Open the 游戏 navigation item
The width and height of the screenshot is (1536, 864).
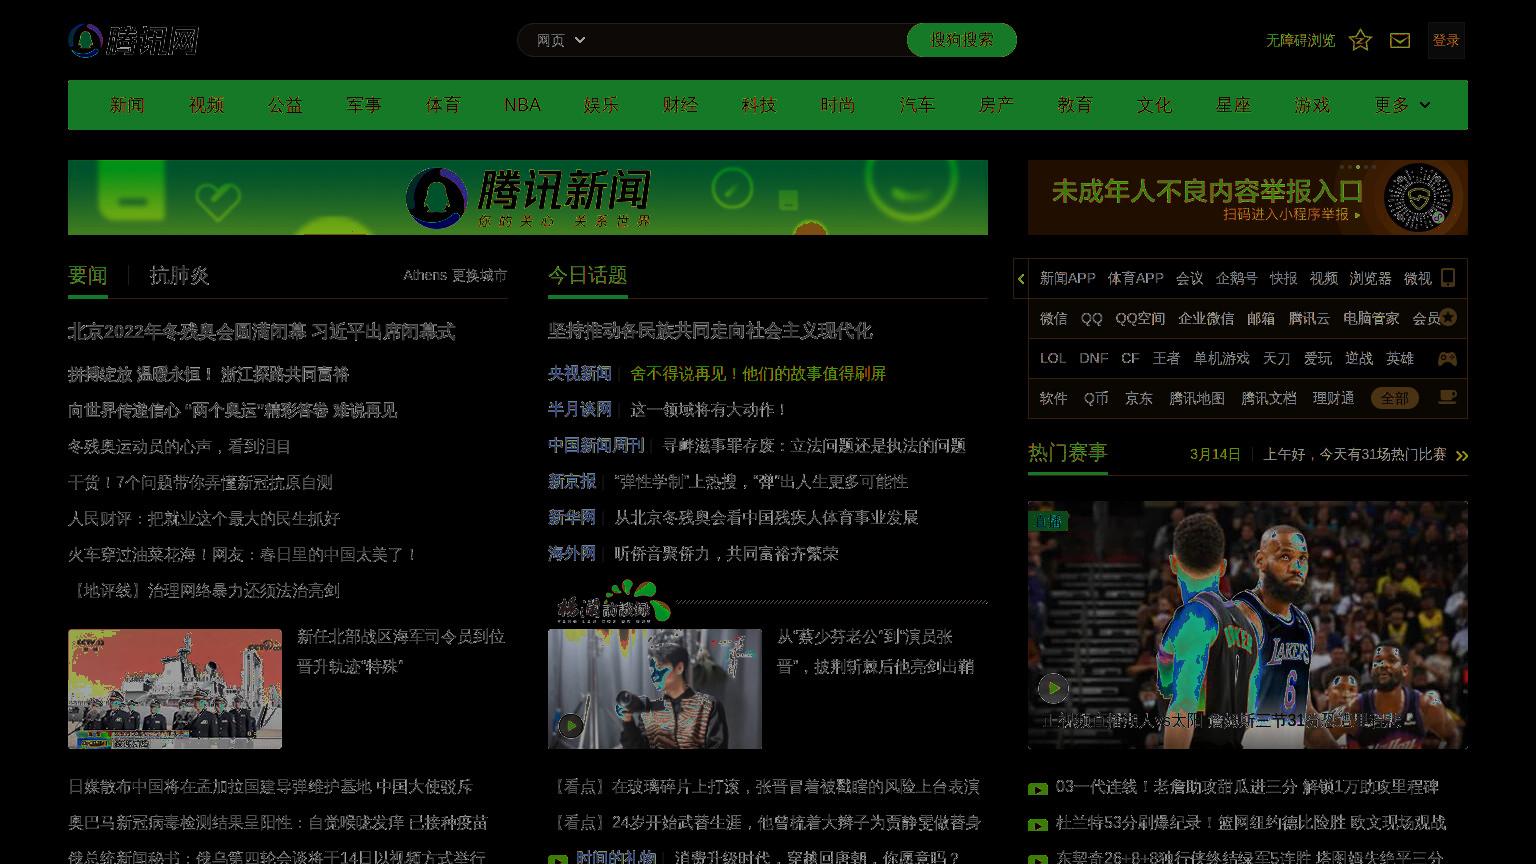point(1312,105)
